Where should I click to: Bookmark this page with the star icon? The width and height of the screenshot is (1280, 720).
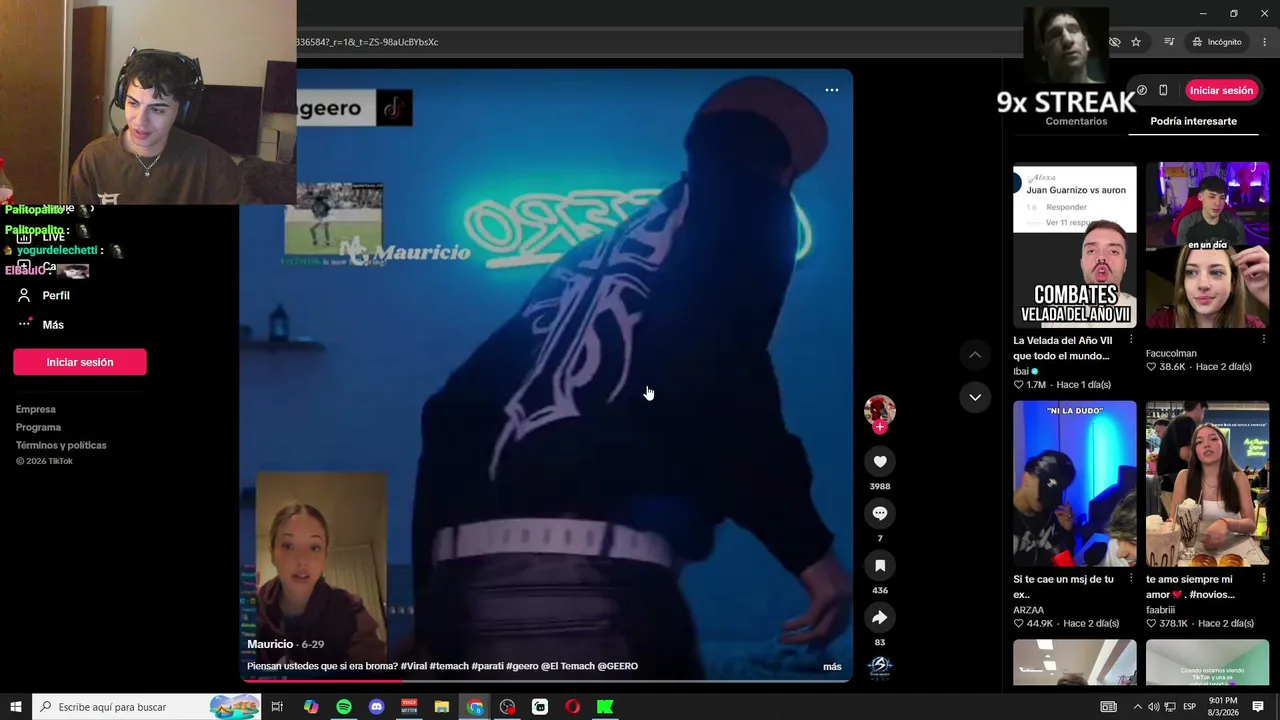click(1136, 42)
